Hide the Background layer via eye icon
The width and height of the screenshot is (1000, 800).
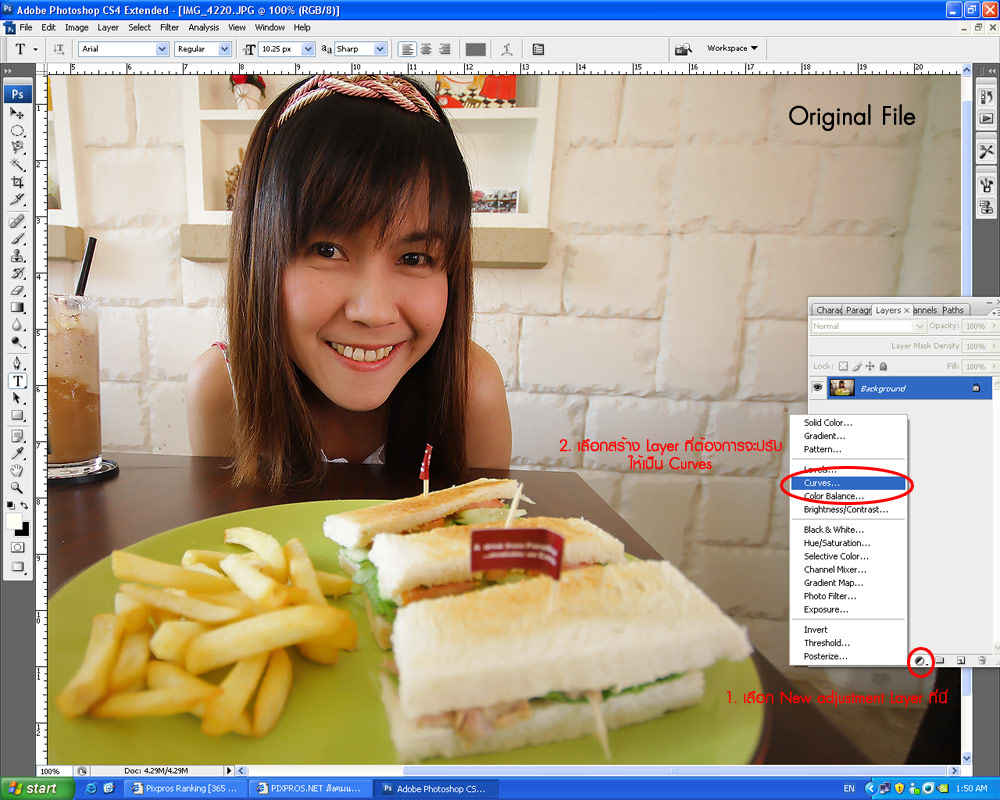817,388
